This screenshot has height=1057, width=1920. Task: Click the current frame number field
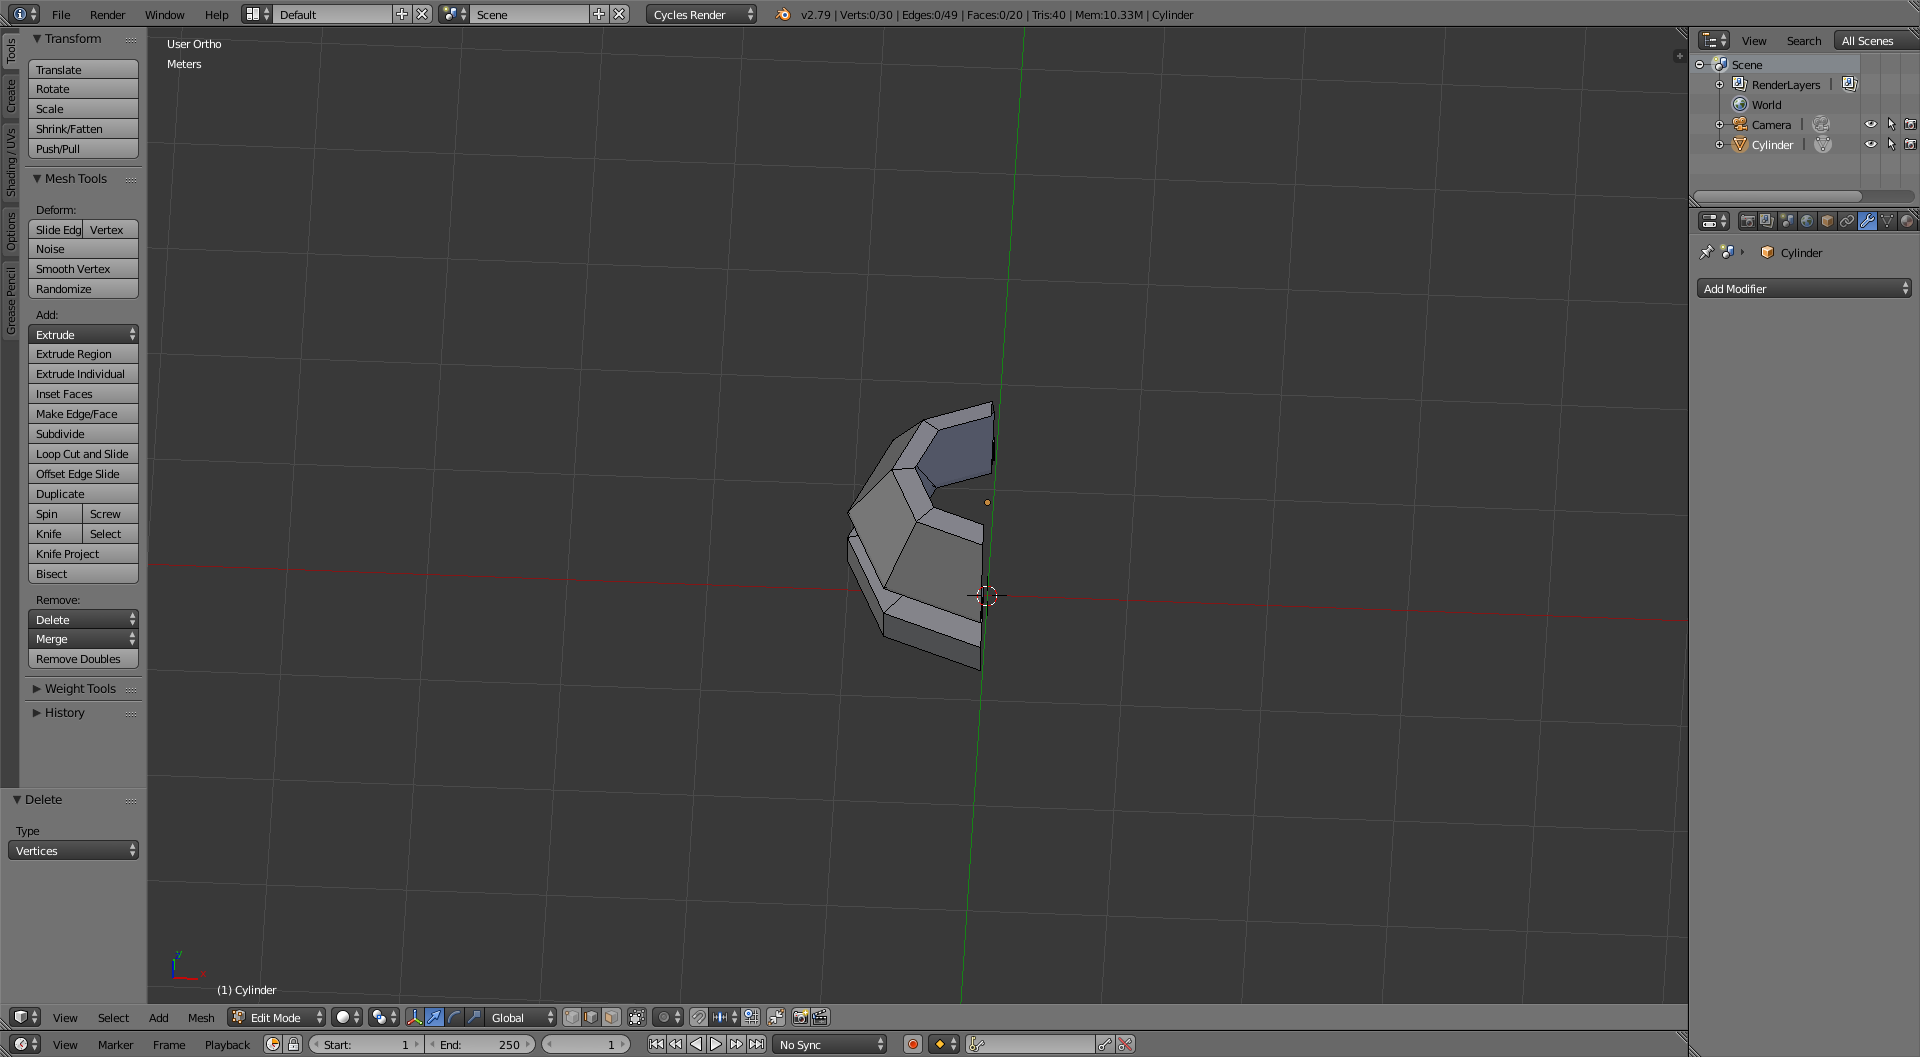586,1044
